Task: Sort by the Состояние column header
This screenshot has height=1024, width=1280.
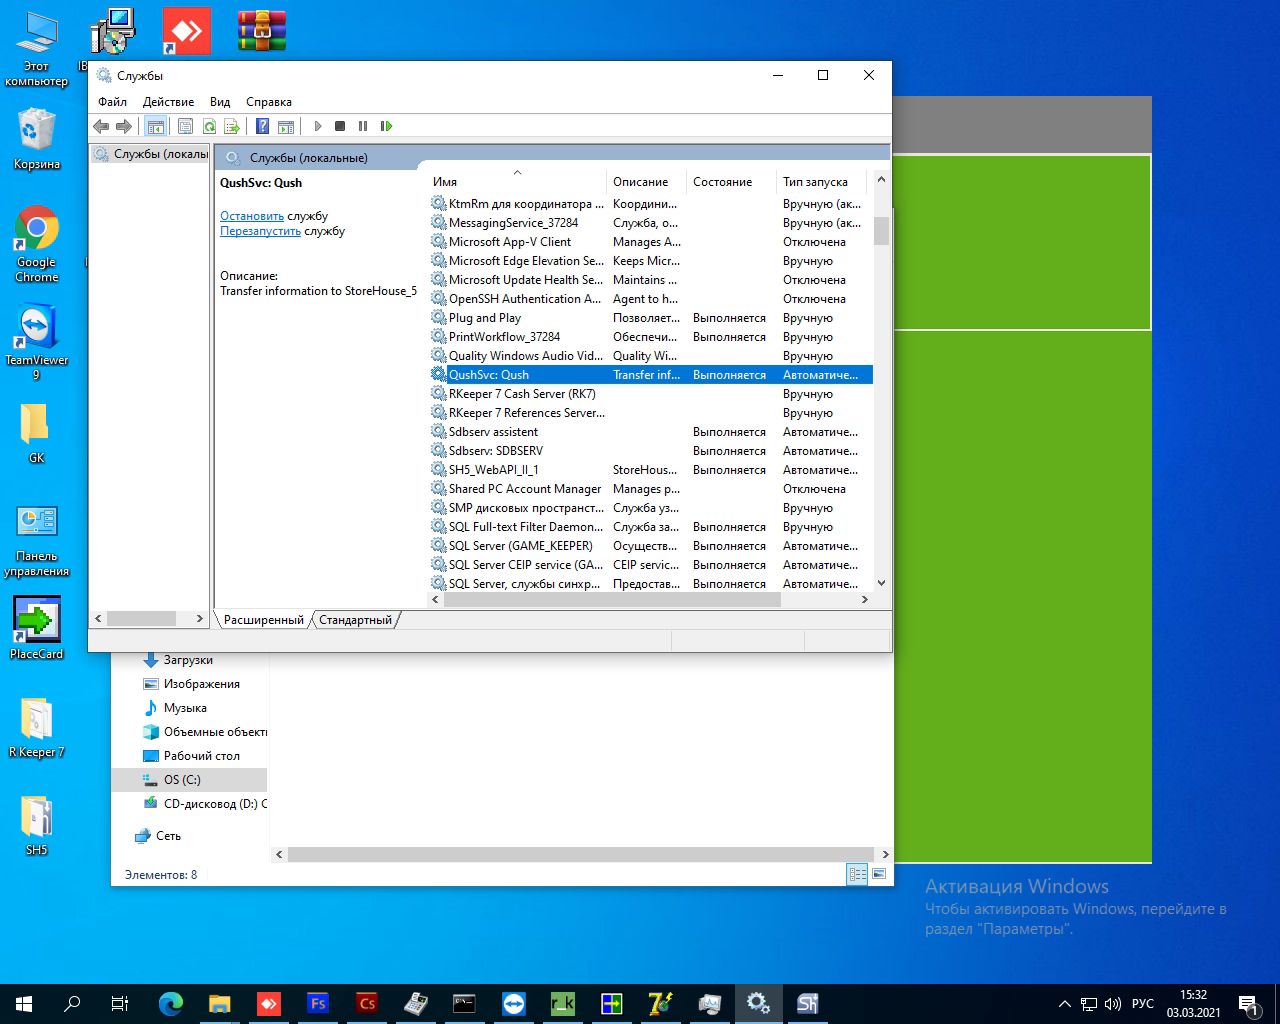Action: pyautogui.click(x=732, y=182)
